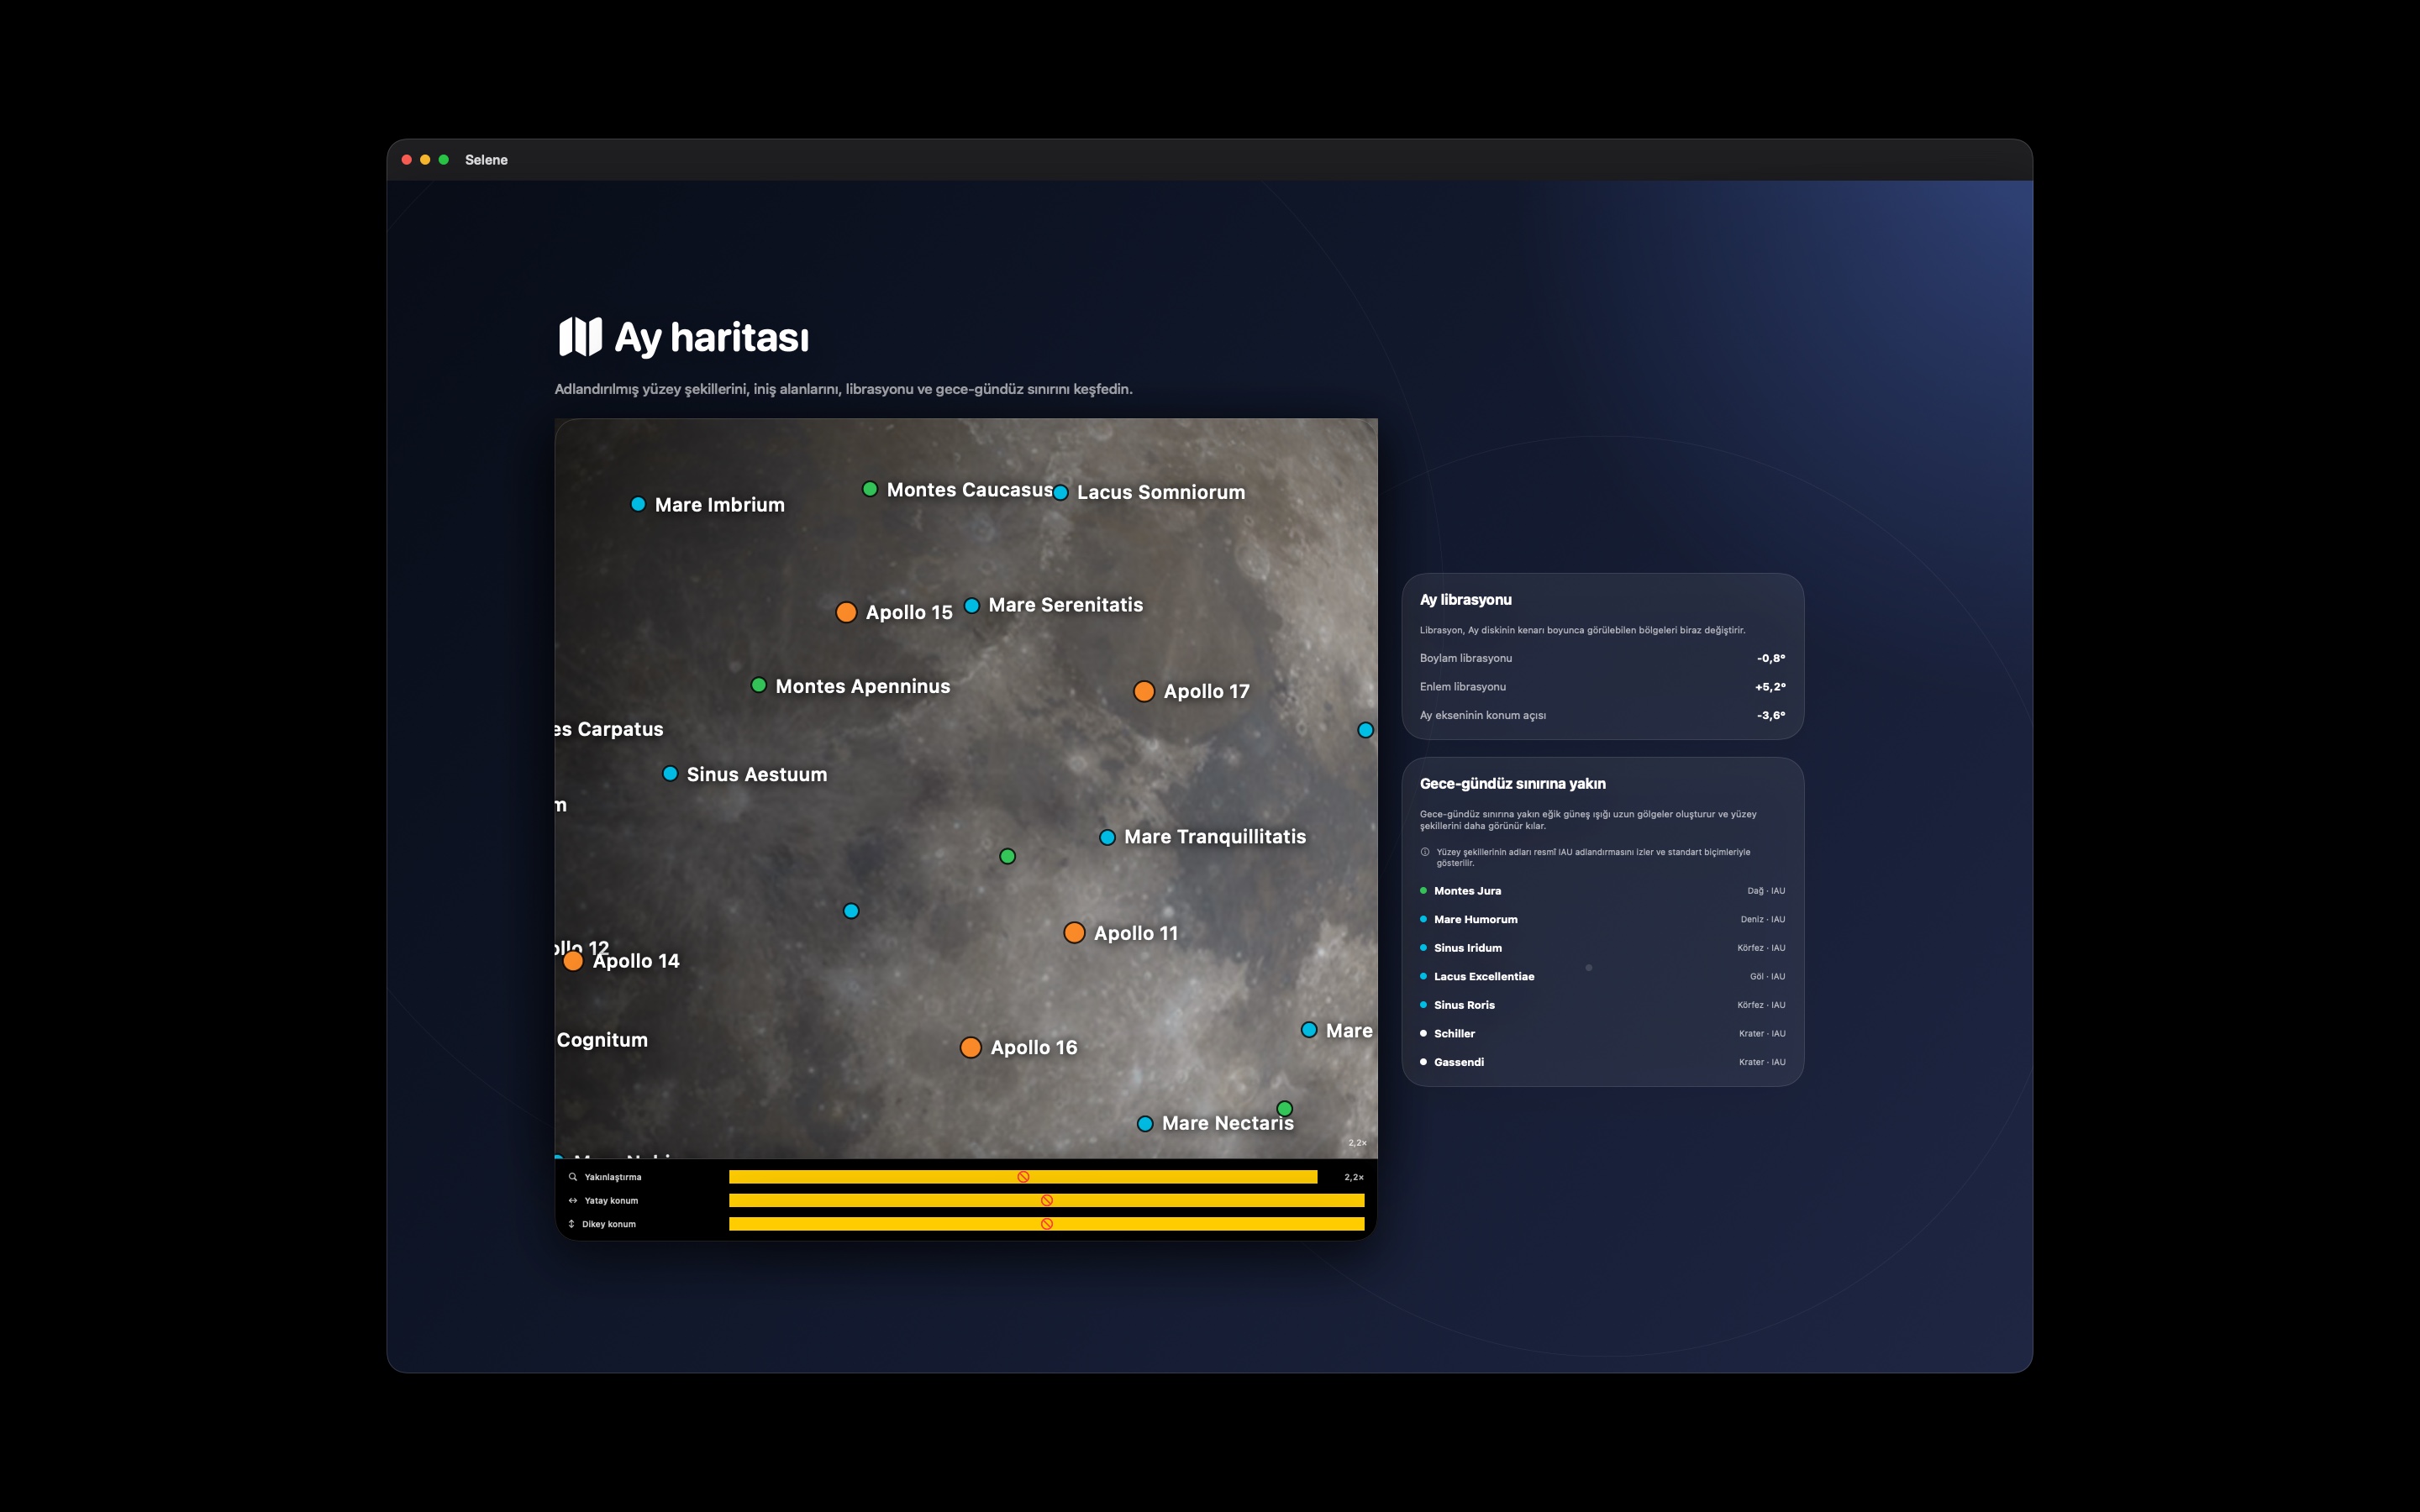Screen dimensions: 2420x1512
Task: Select the Mare Nectaris marker
Action: tap(1145, 1124)
